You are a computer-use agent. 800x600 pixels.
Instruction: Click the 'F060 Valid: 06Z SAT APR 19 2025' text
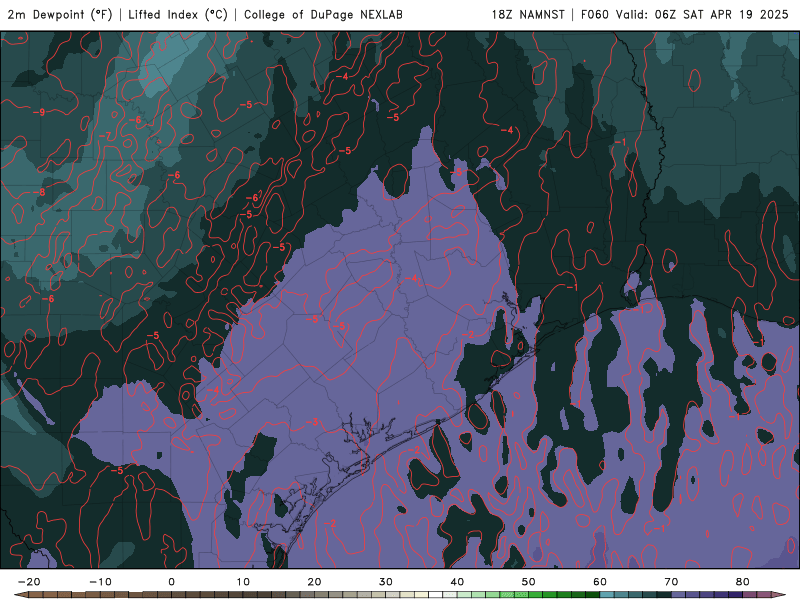(685, 15)
